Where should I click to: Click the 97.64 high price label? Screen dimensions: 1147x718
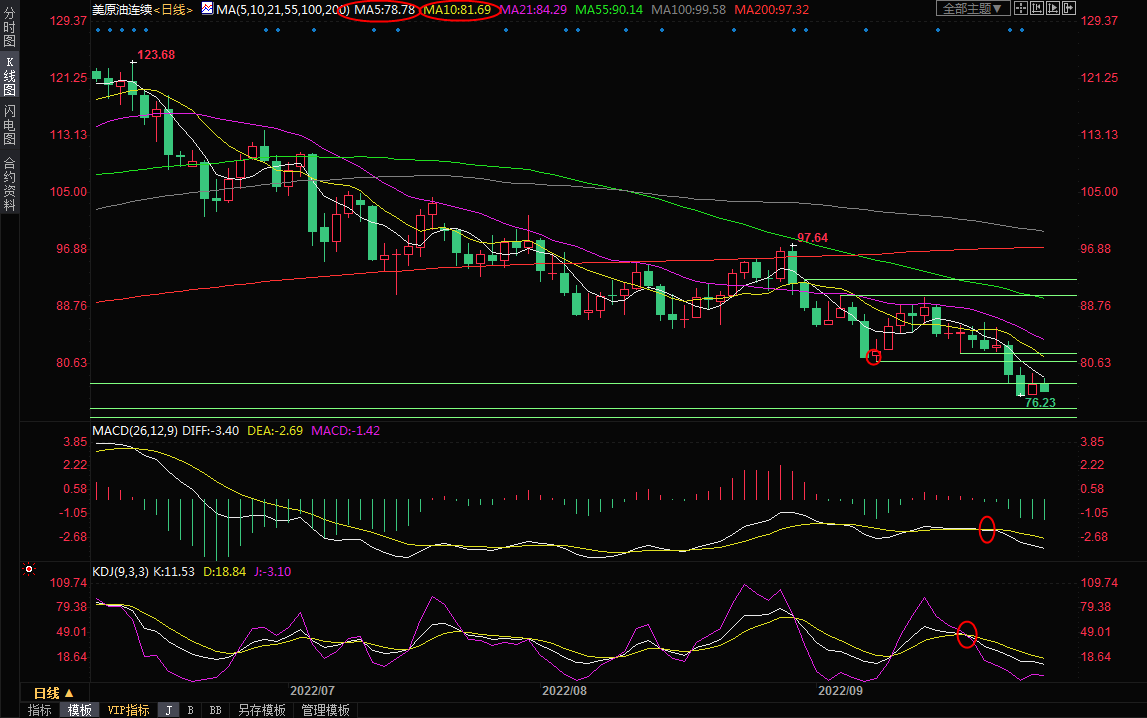click(812, 238)
